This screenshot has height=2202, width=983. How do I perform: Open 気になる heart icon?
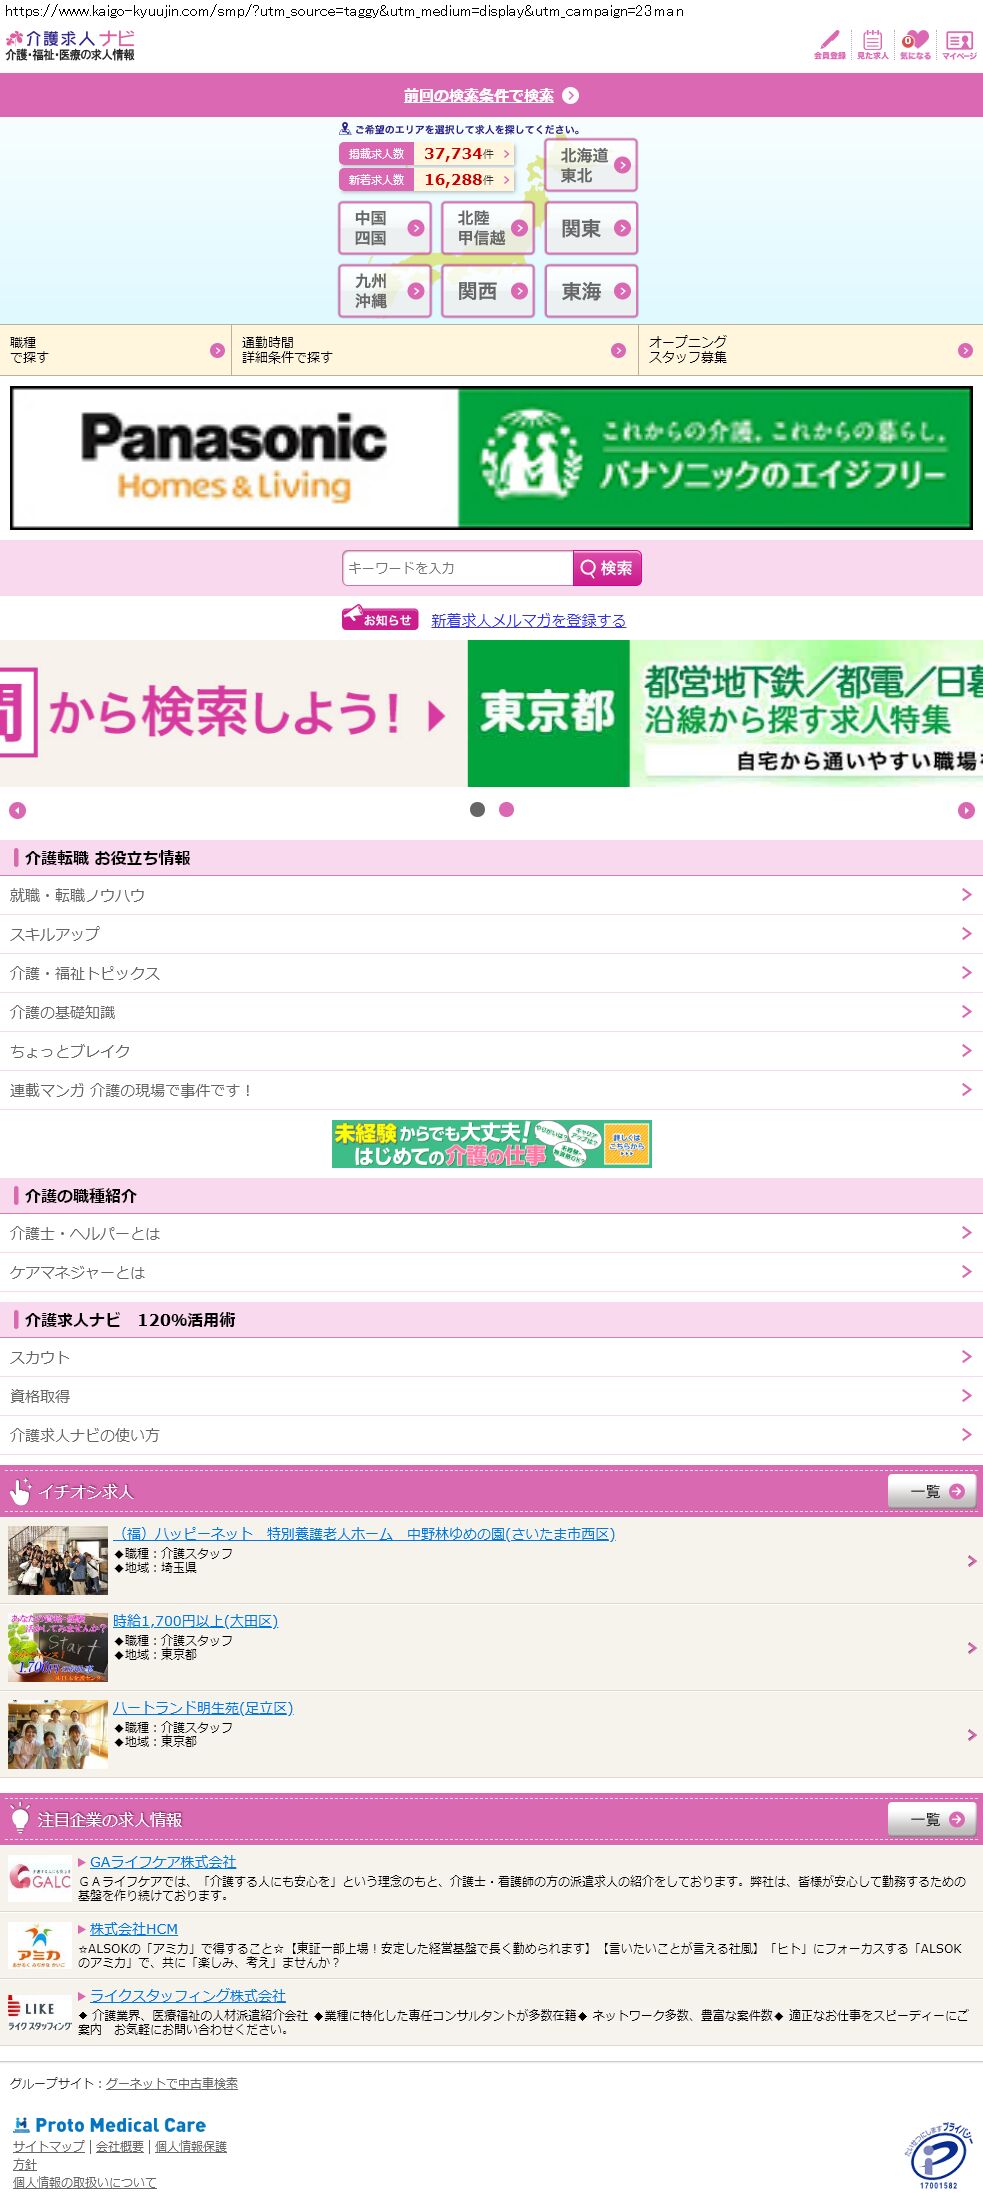pyautogui.click(x=915, y=44)
